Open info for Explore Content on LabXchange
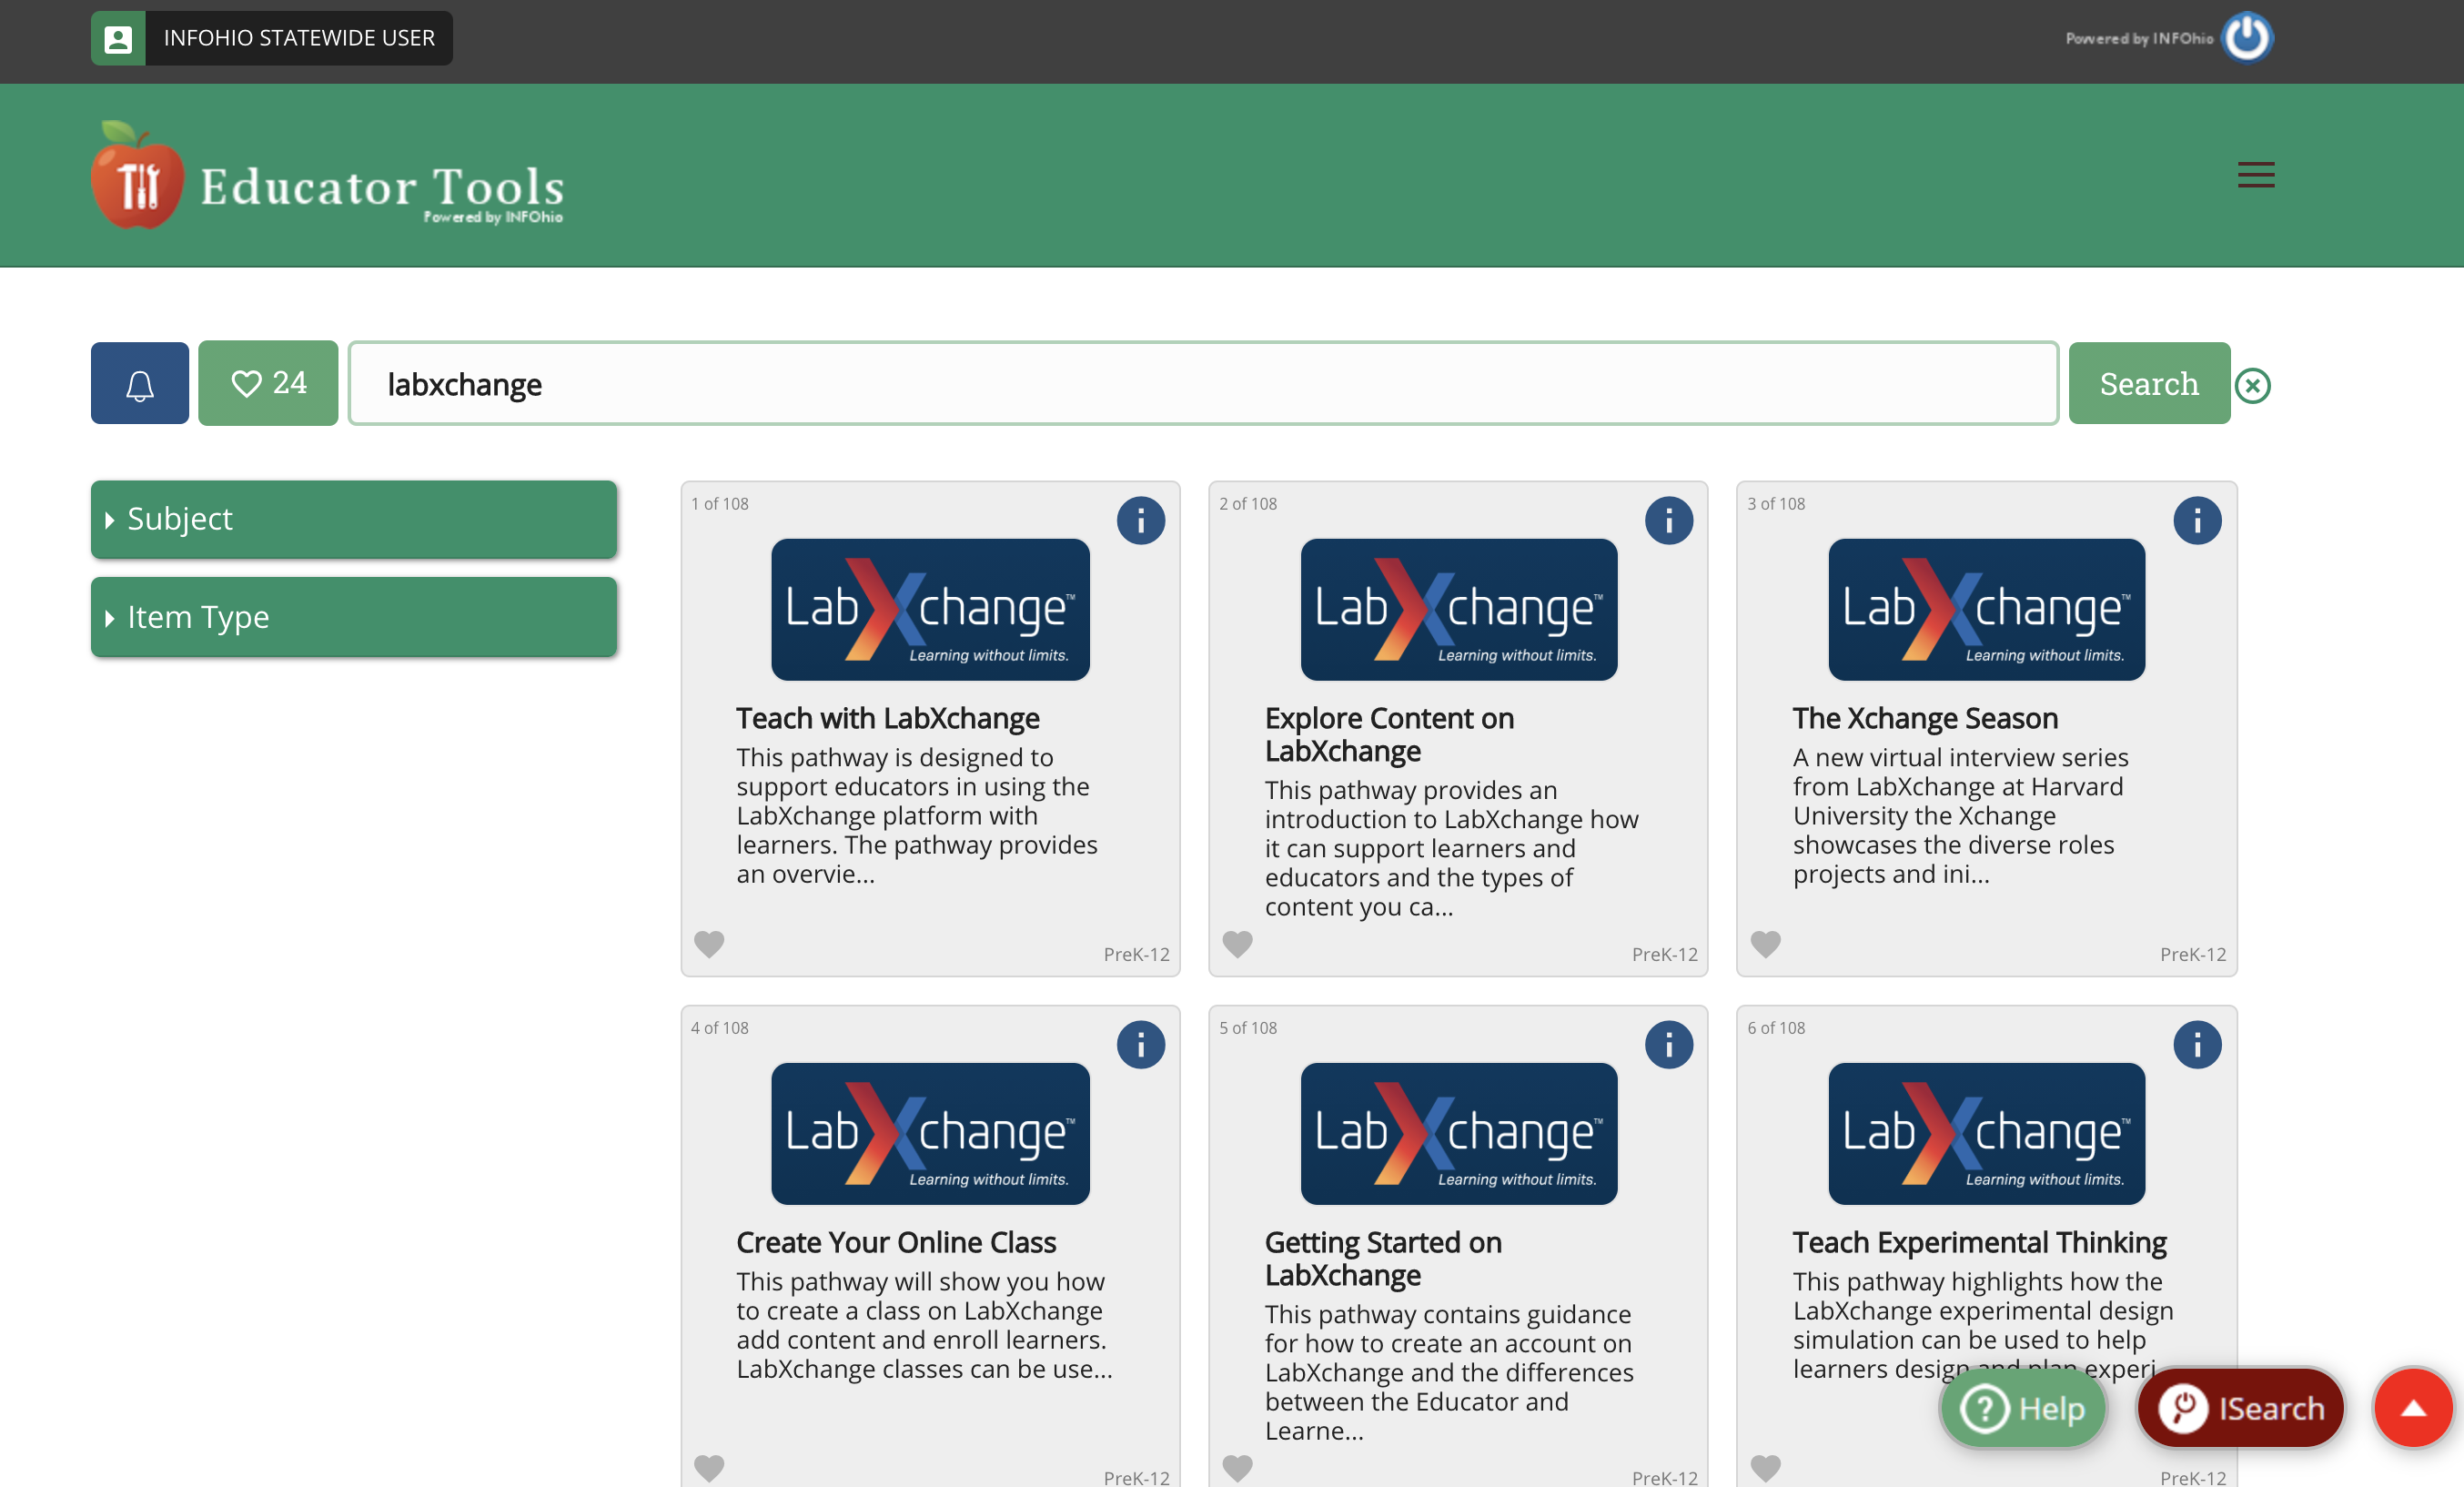Image resolution: width=2464 pixels, height=1487 pixels. (x=1668, y=520)
